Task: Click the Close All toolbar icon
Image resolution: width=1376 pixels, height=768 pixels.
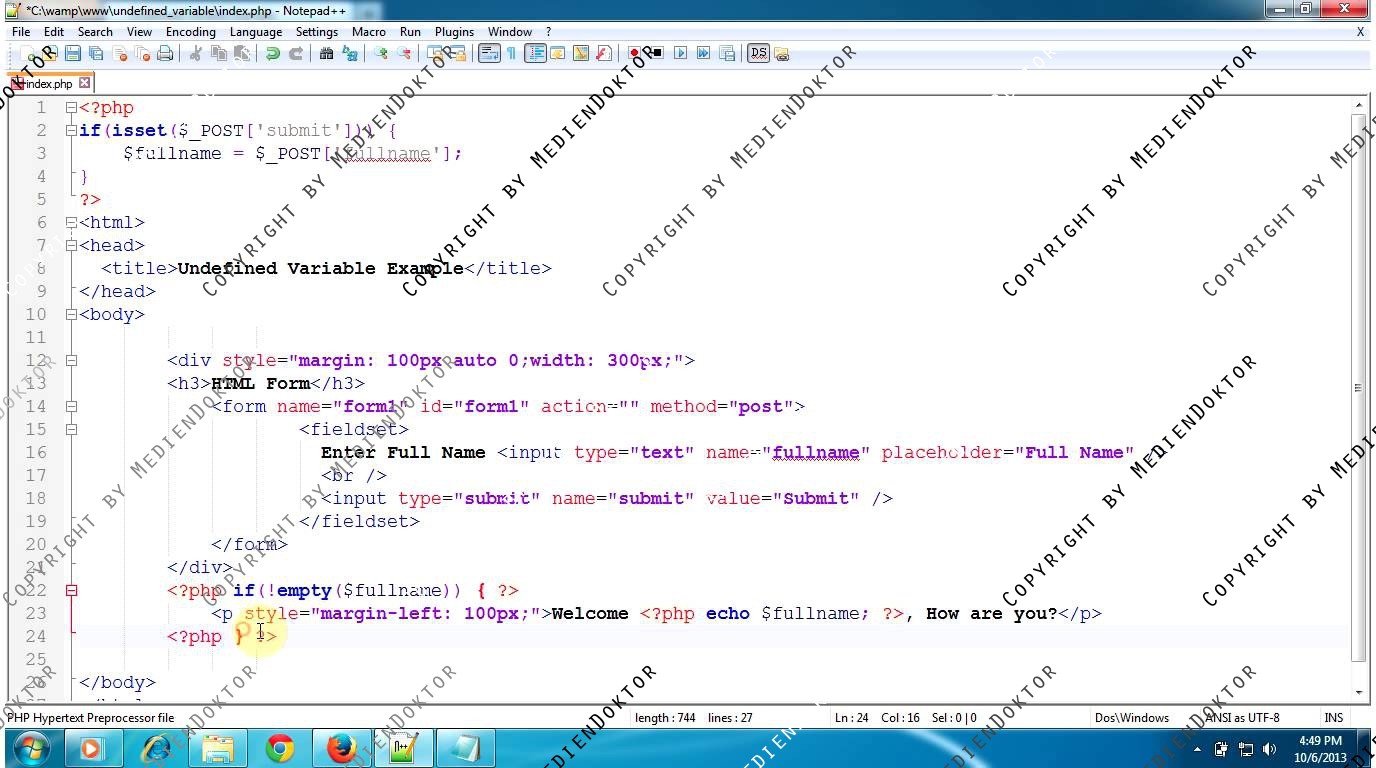Action: click(x=142, y=54)
